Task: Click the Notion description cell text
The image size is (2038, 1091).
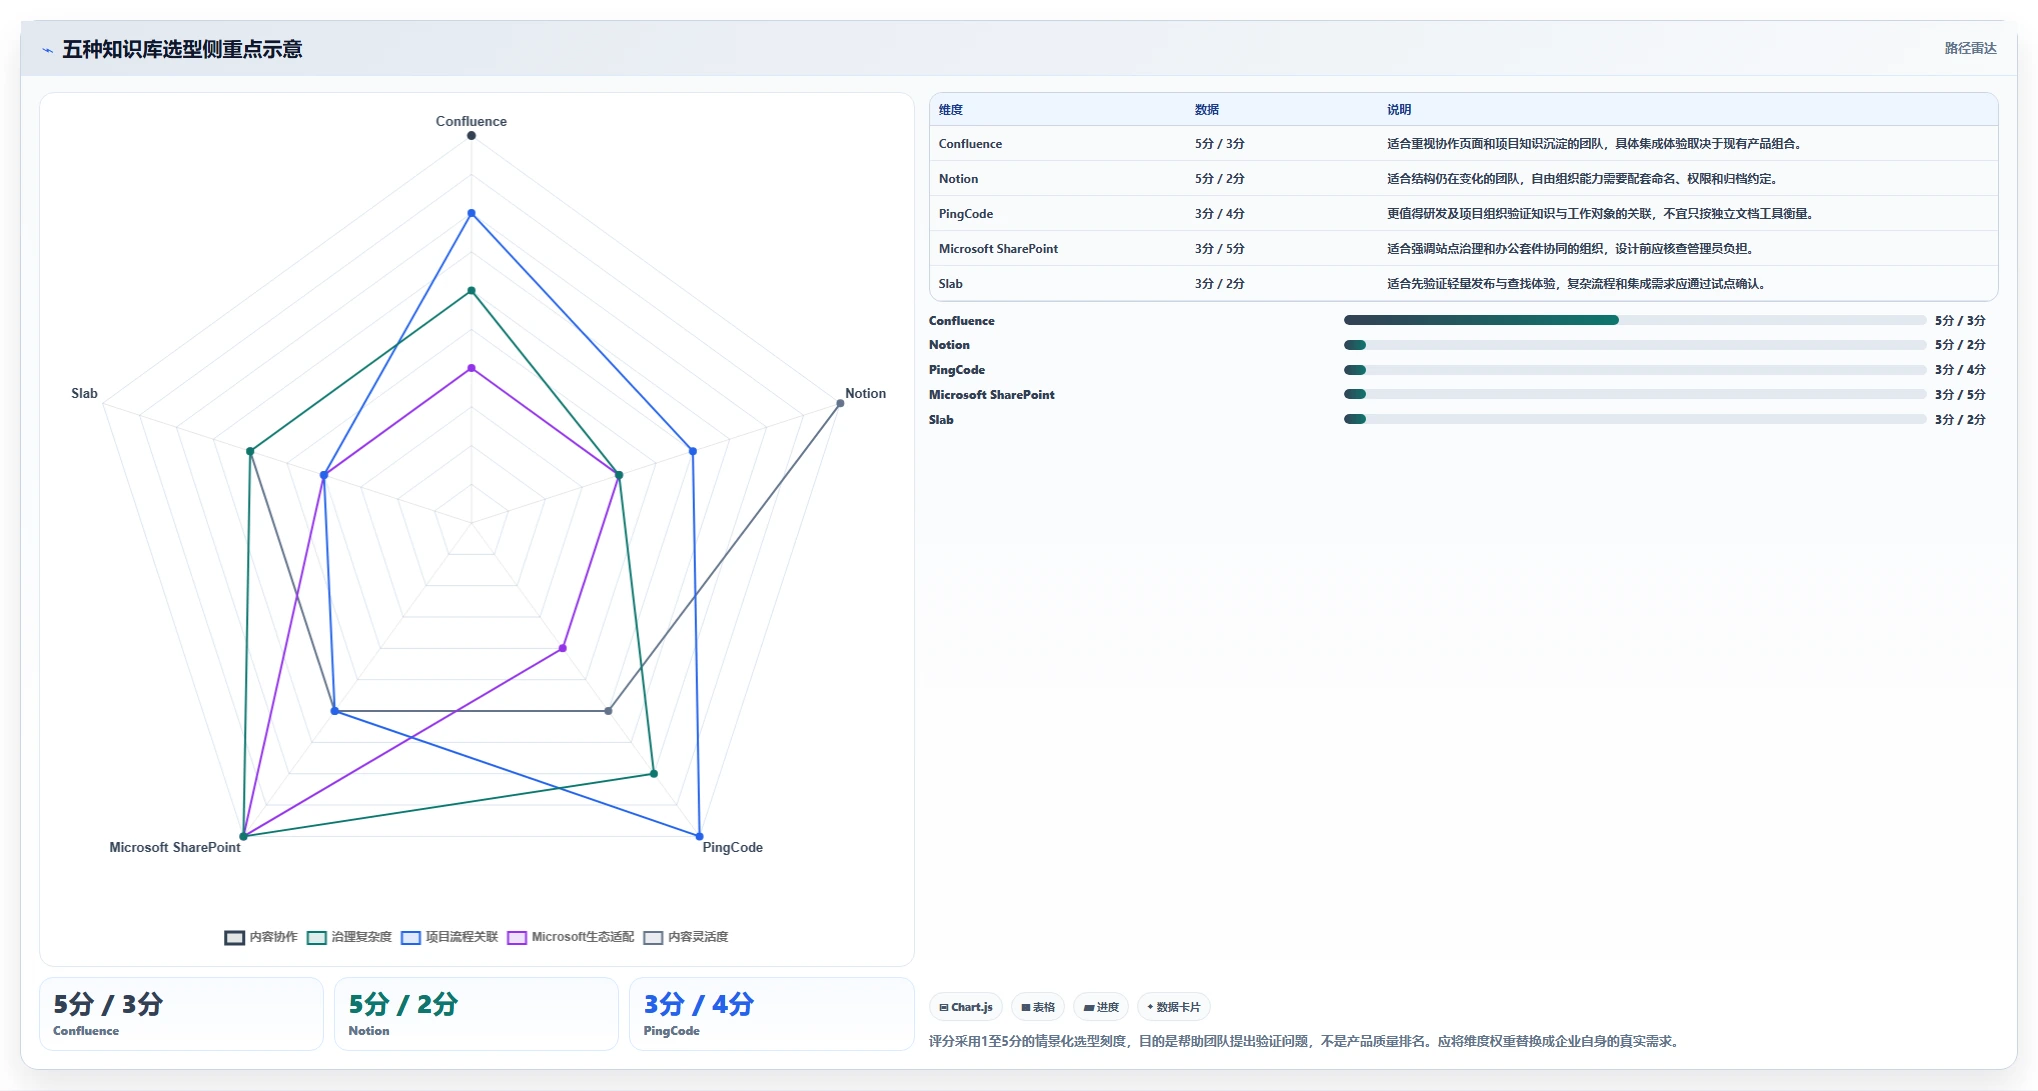Action: 1582,179
